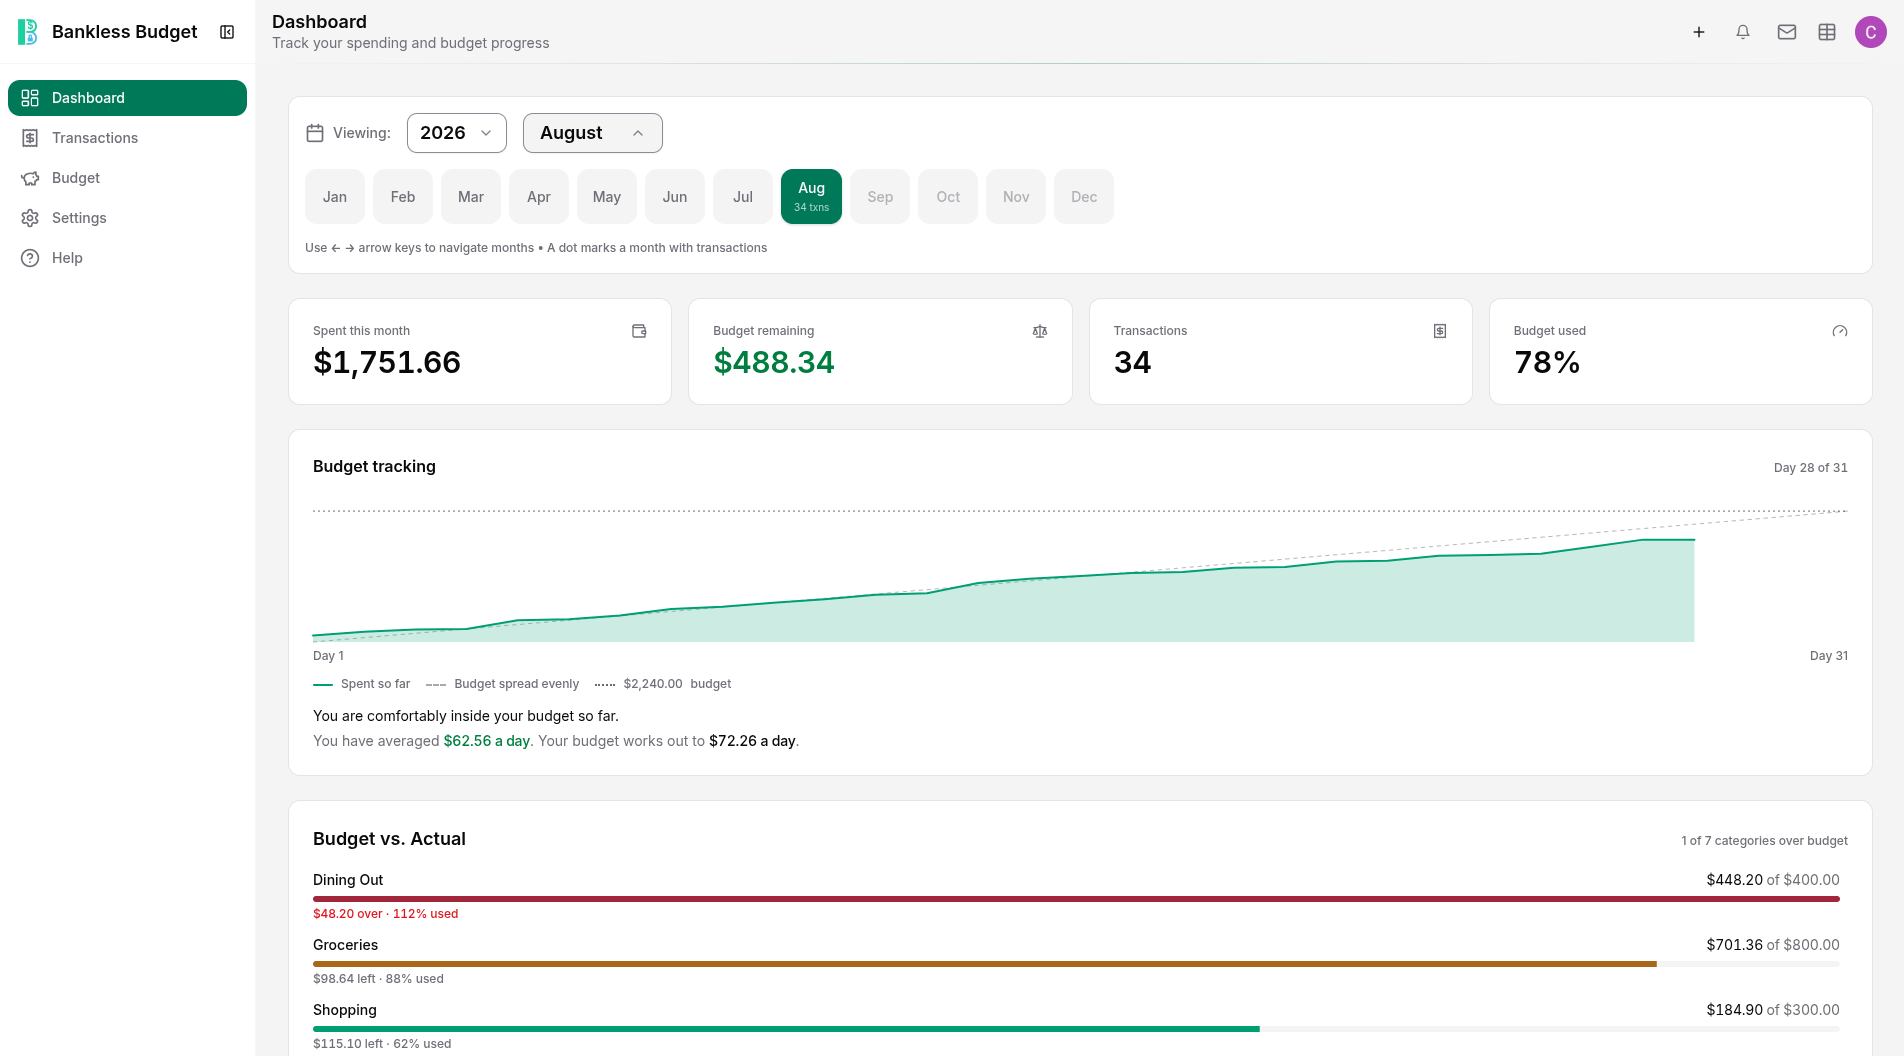Select the May month button
The height and width of the screenshot is (1056, 1904).
click(x=607, y=197)
